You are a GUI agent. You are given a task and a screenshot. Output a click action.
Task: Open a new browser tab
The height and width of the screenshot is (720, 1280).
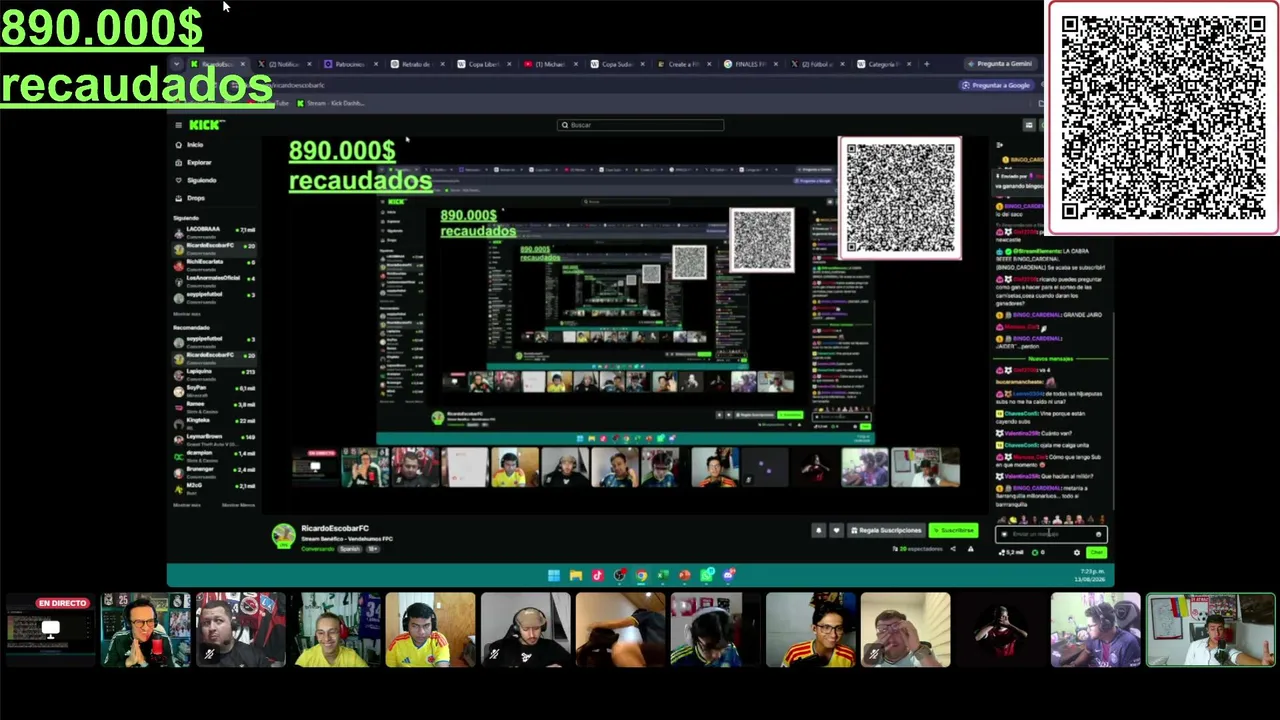click(x=926, y=64)
